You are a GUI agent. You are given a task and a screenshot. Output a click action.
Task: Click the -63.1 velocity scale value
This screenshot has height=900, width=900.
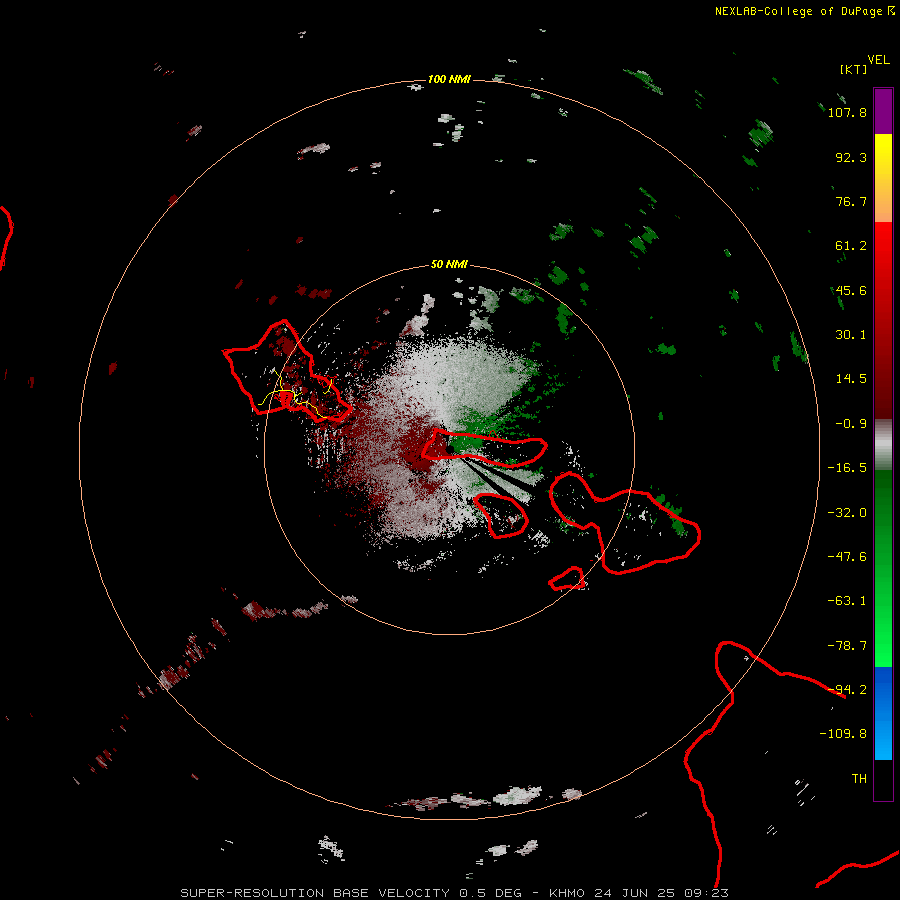(x=847, y=601)
